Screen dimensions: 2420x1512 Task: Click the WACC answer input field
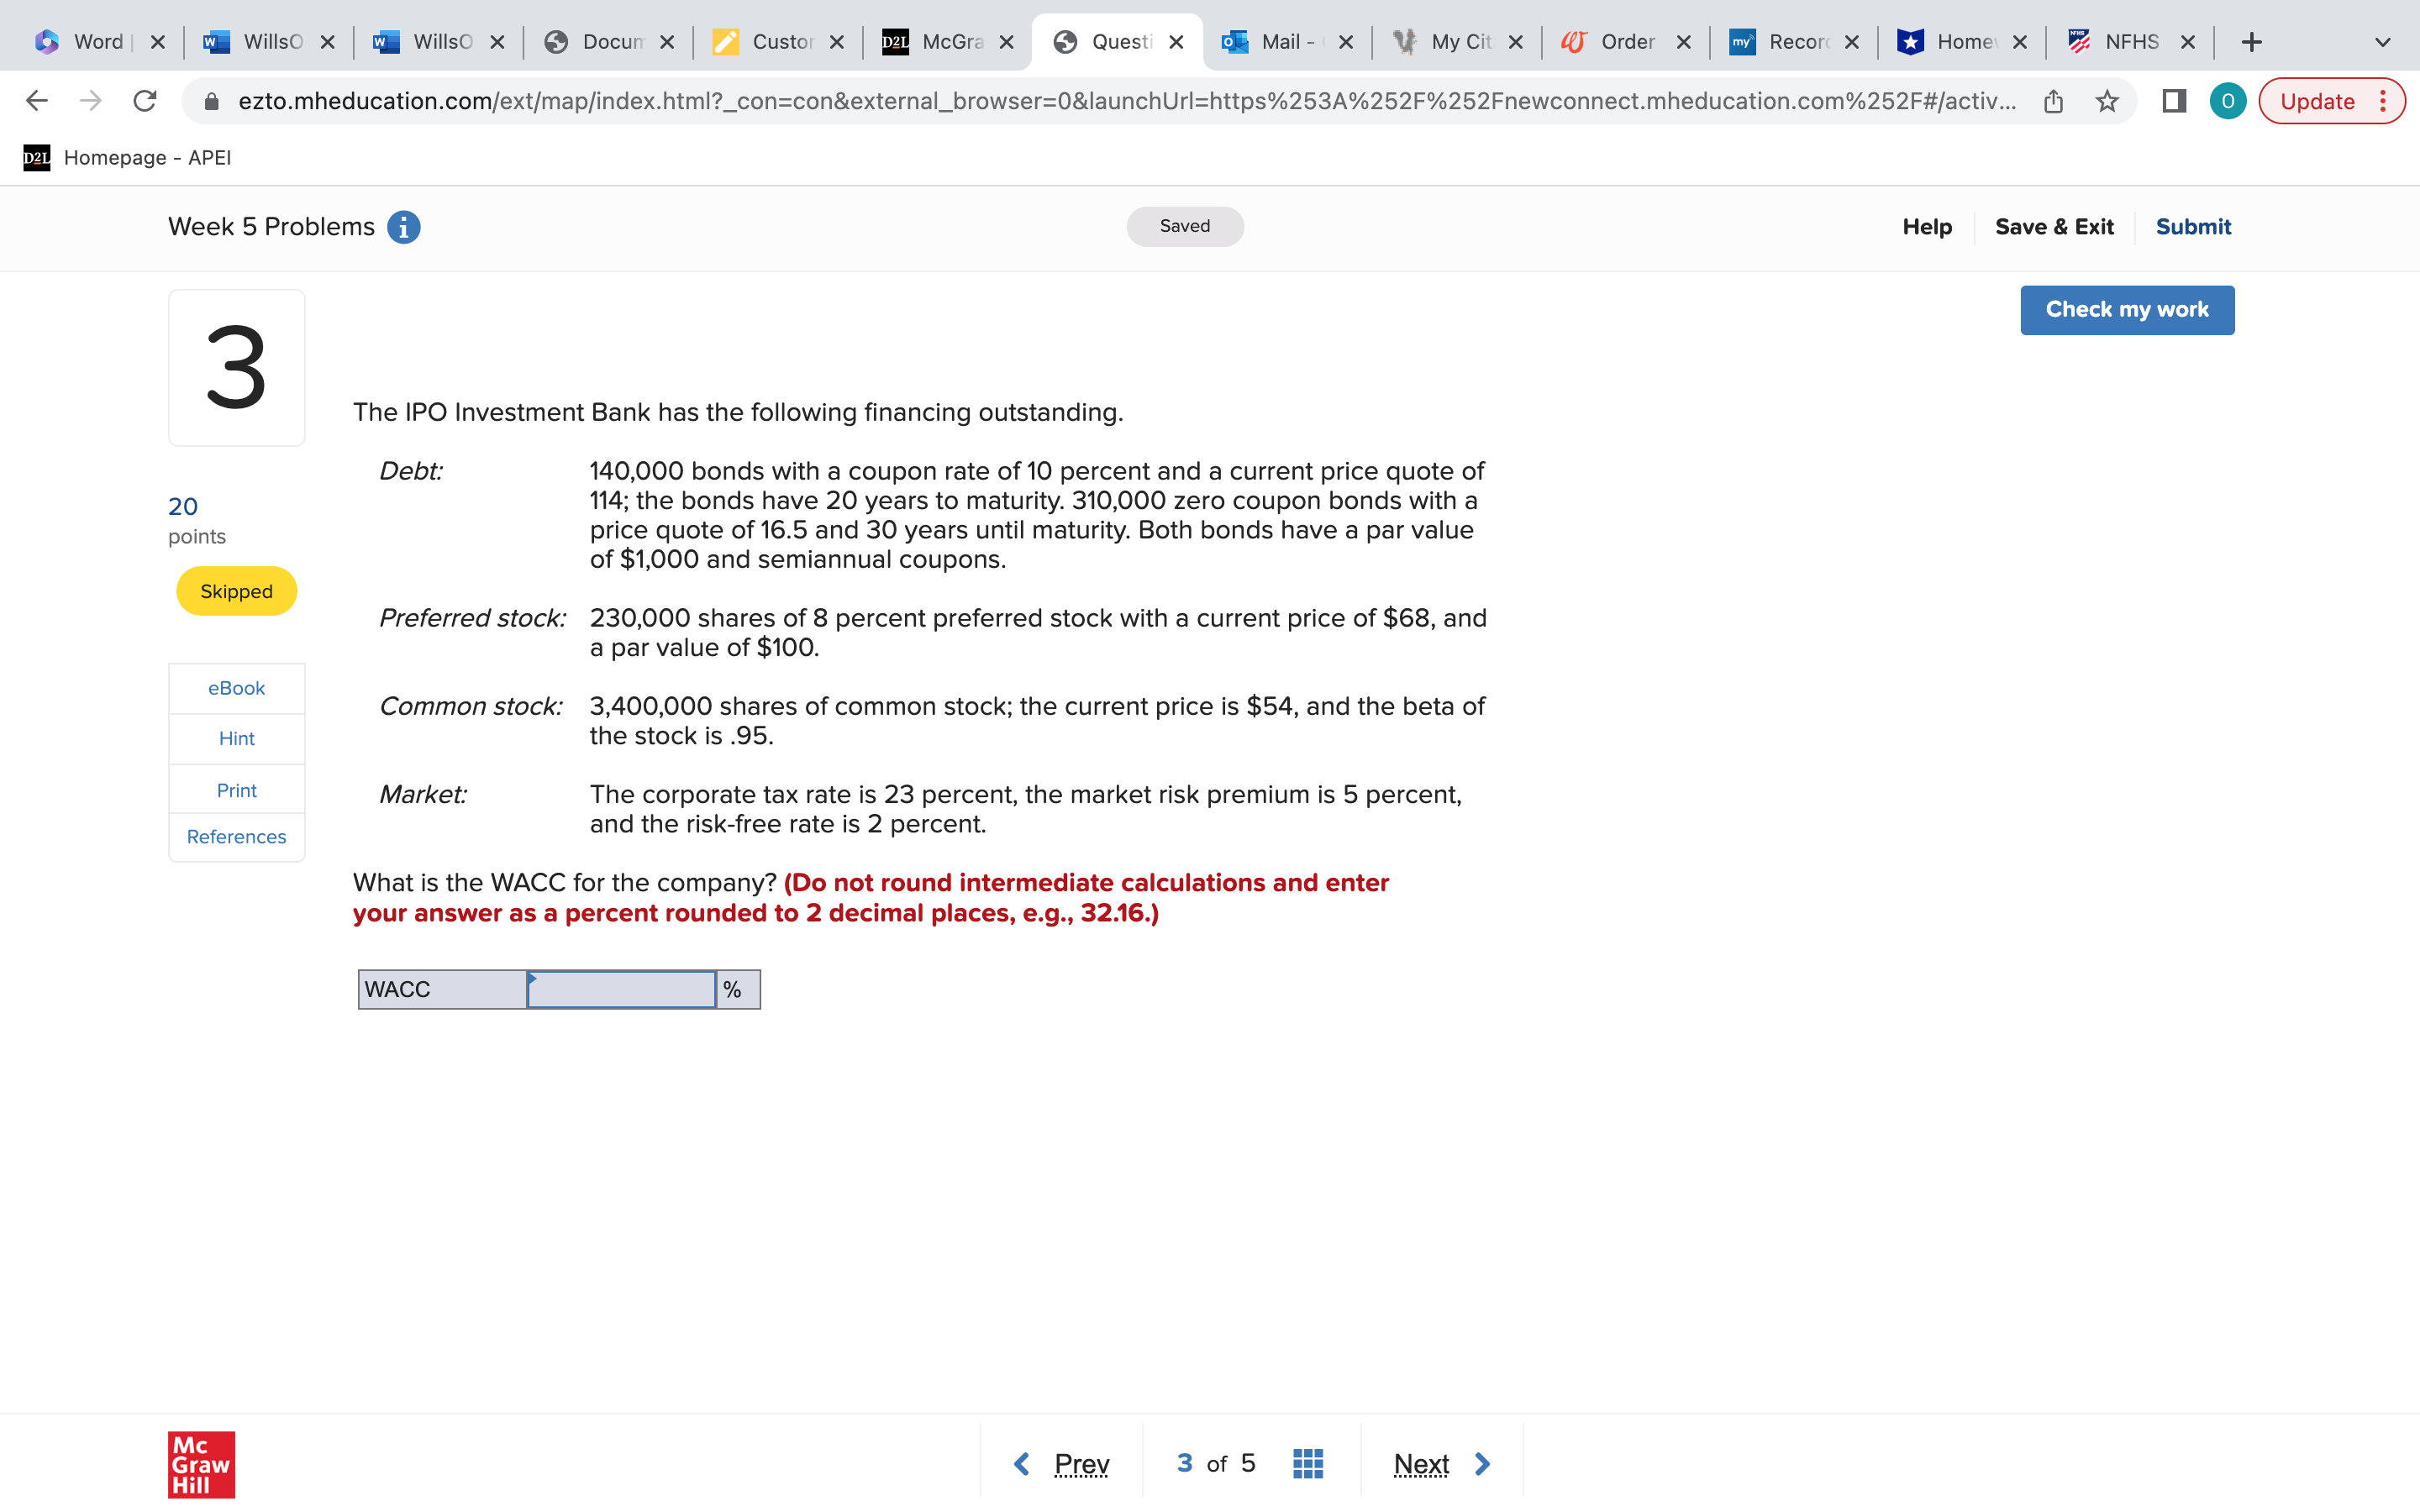(621, 989)
